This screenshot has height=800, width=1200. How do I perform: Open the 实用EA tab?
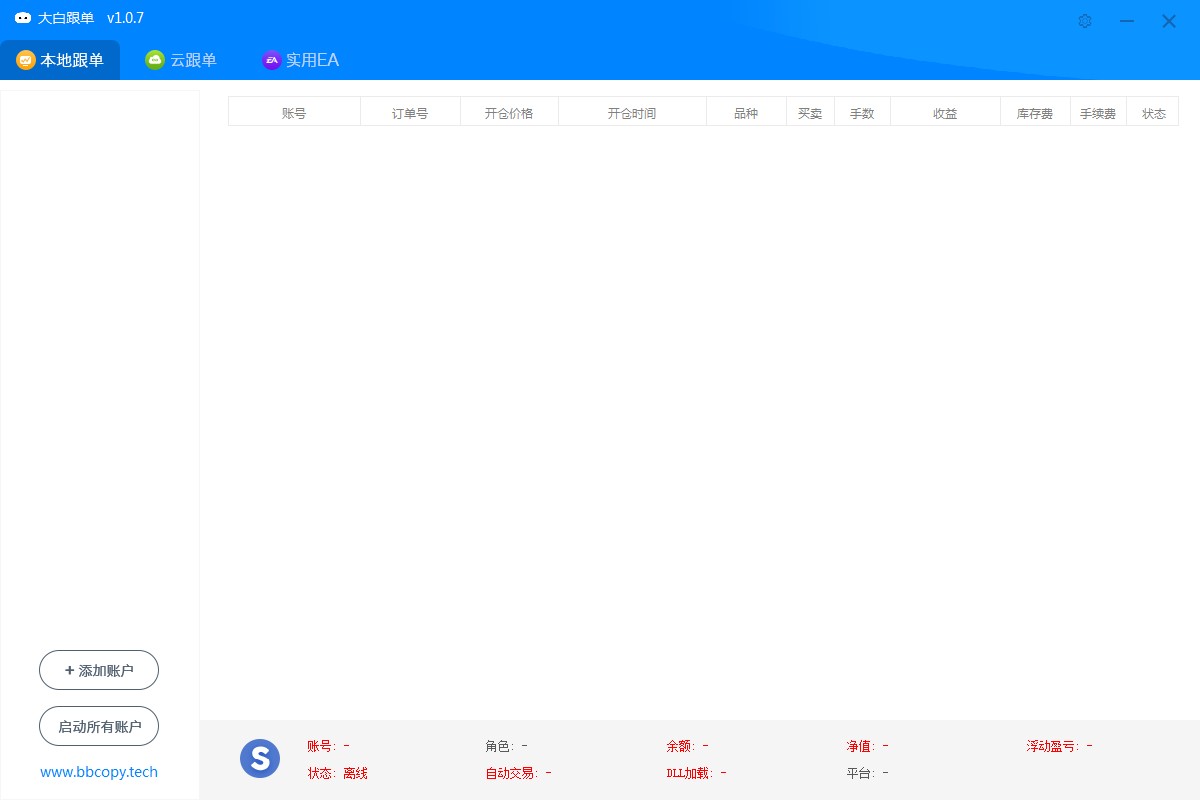point(312,60)
